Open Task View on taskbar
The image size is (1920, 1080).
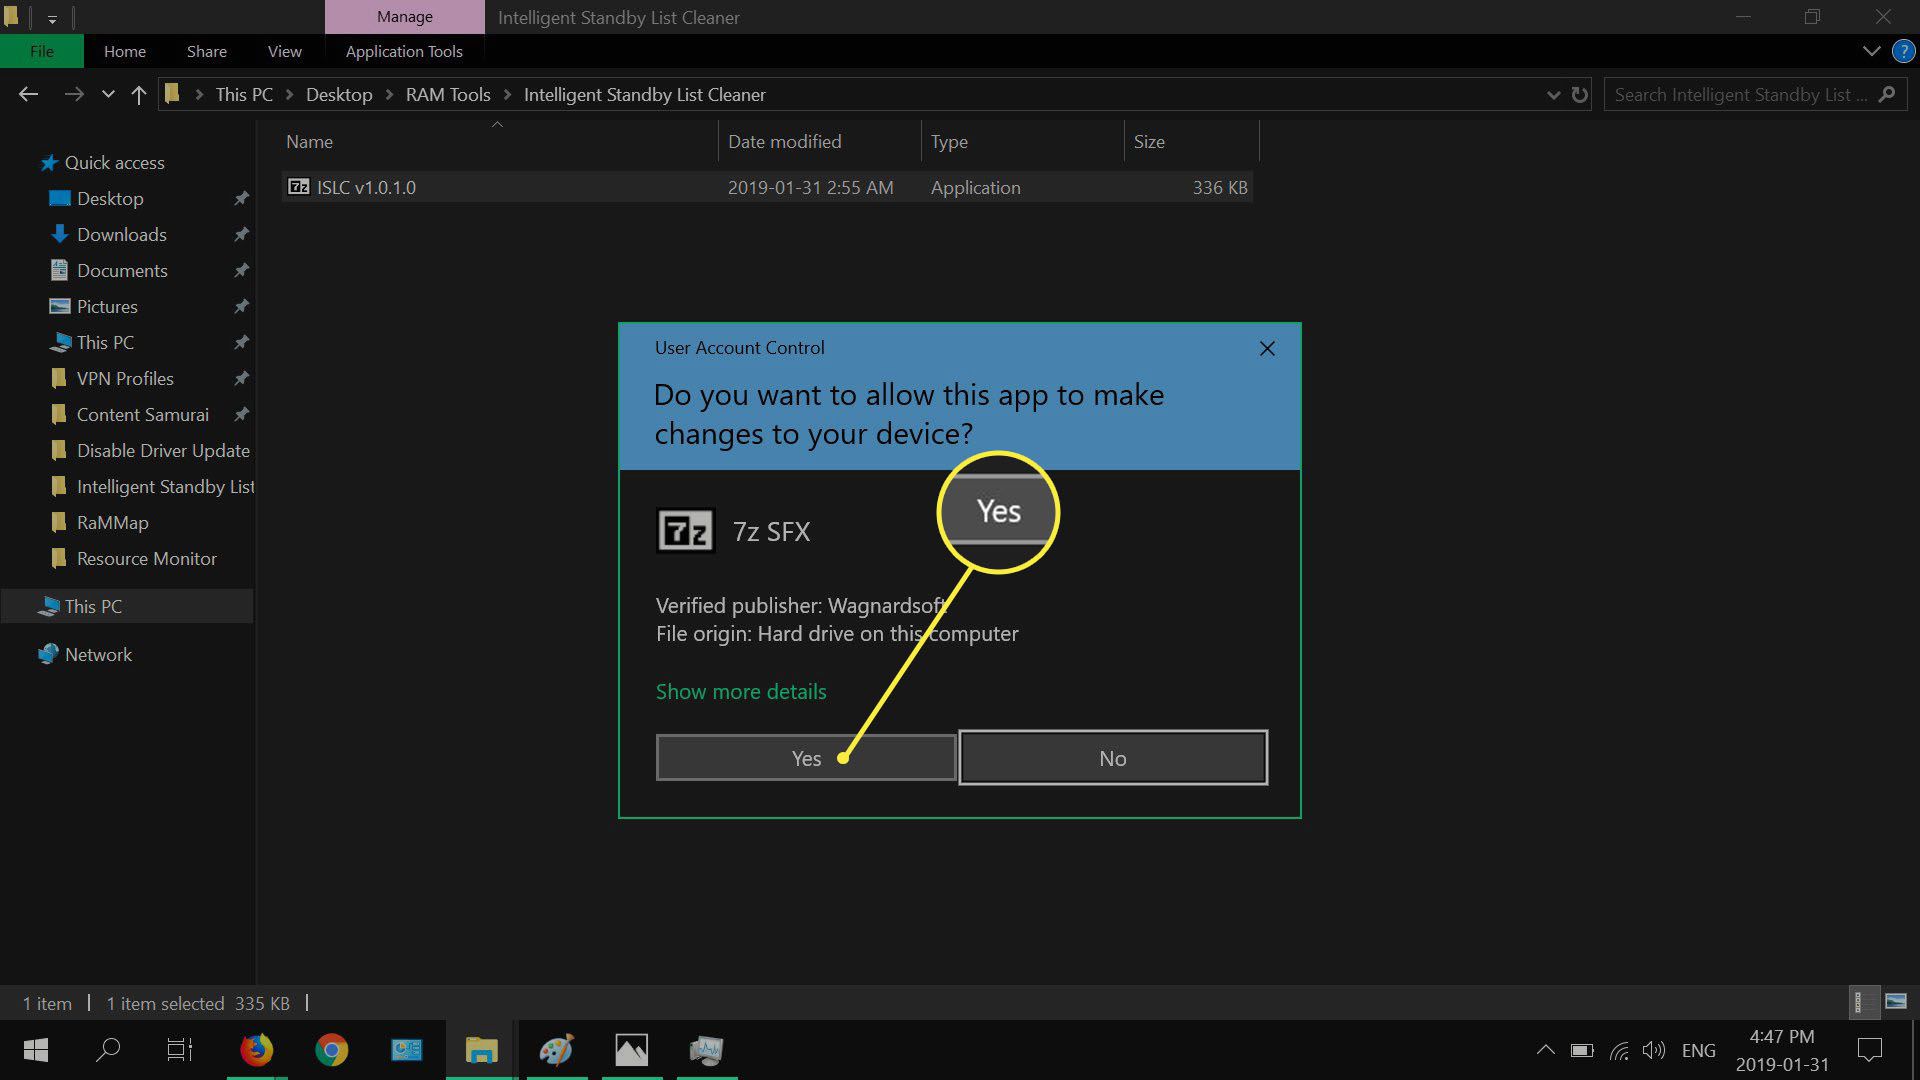[x=180, y=1050]
